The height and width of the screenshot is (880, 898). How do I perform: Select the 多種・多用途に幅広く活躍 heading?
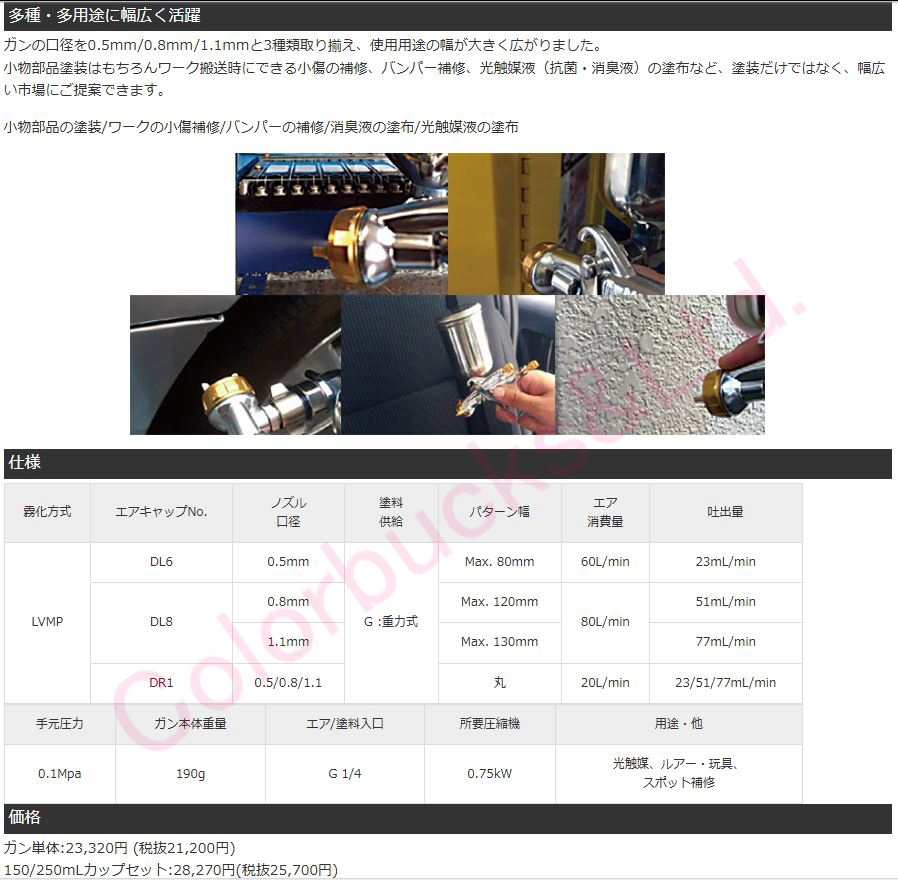pos(448,15)
